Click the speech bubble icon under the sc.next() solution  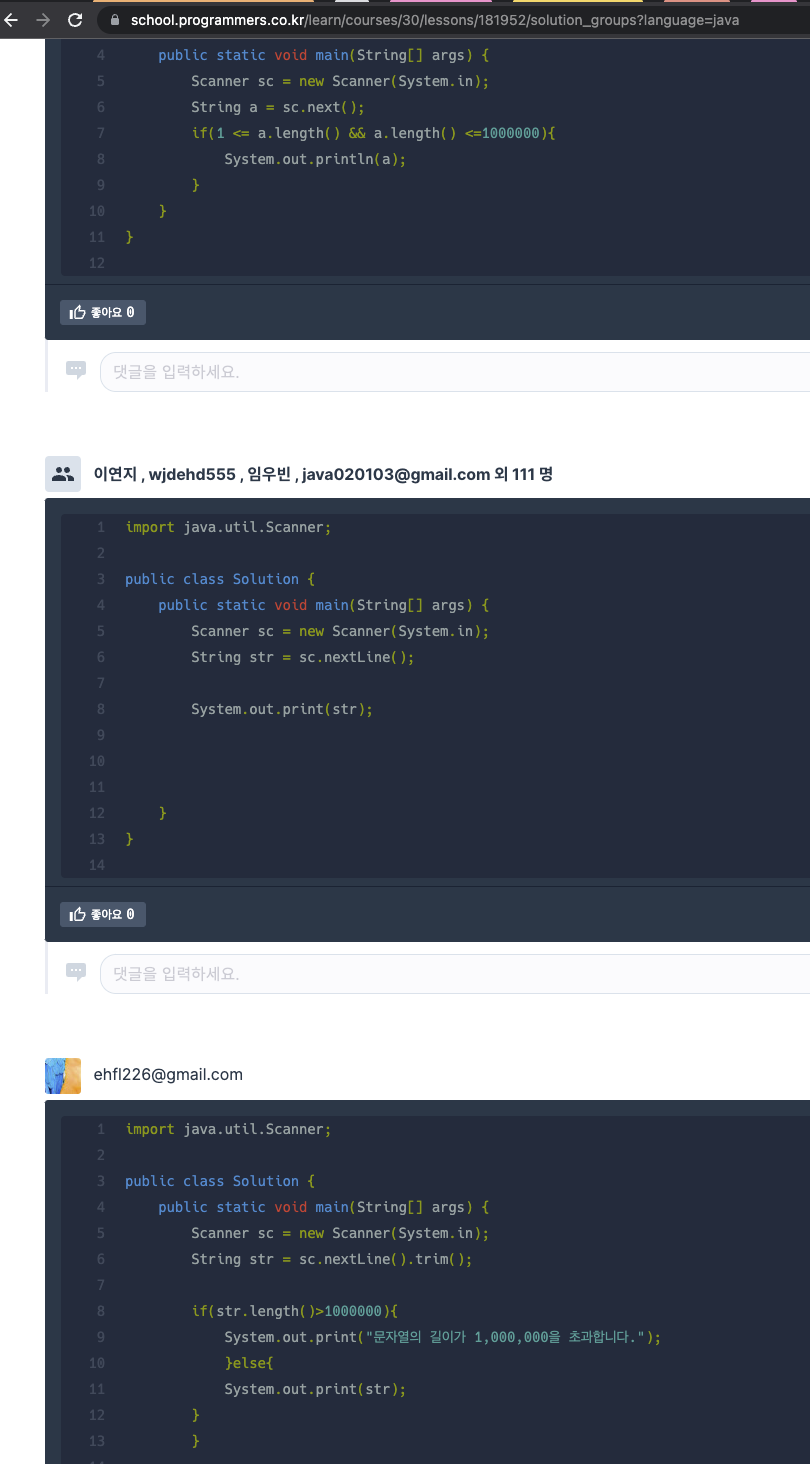tap(76, 371)
